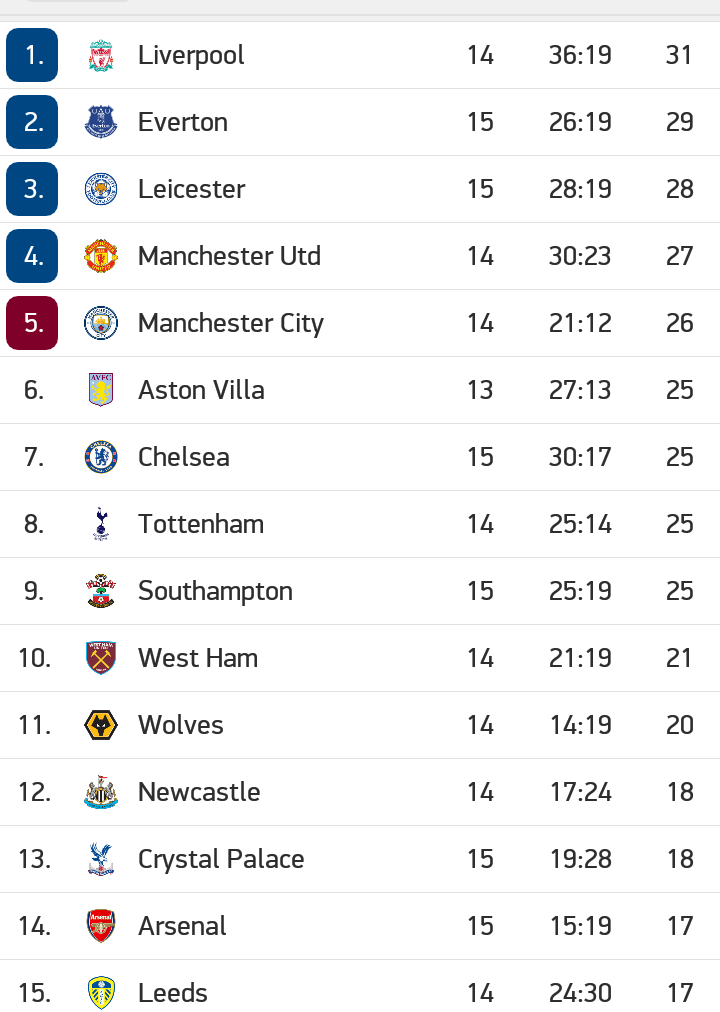Open the West Ham team page
720x1012 pixels.
198,658
